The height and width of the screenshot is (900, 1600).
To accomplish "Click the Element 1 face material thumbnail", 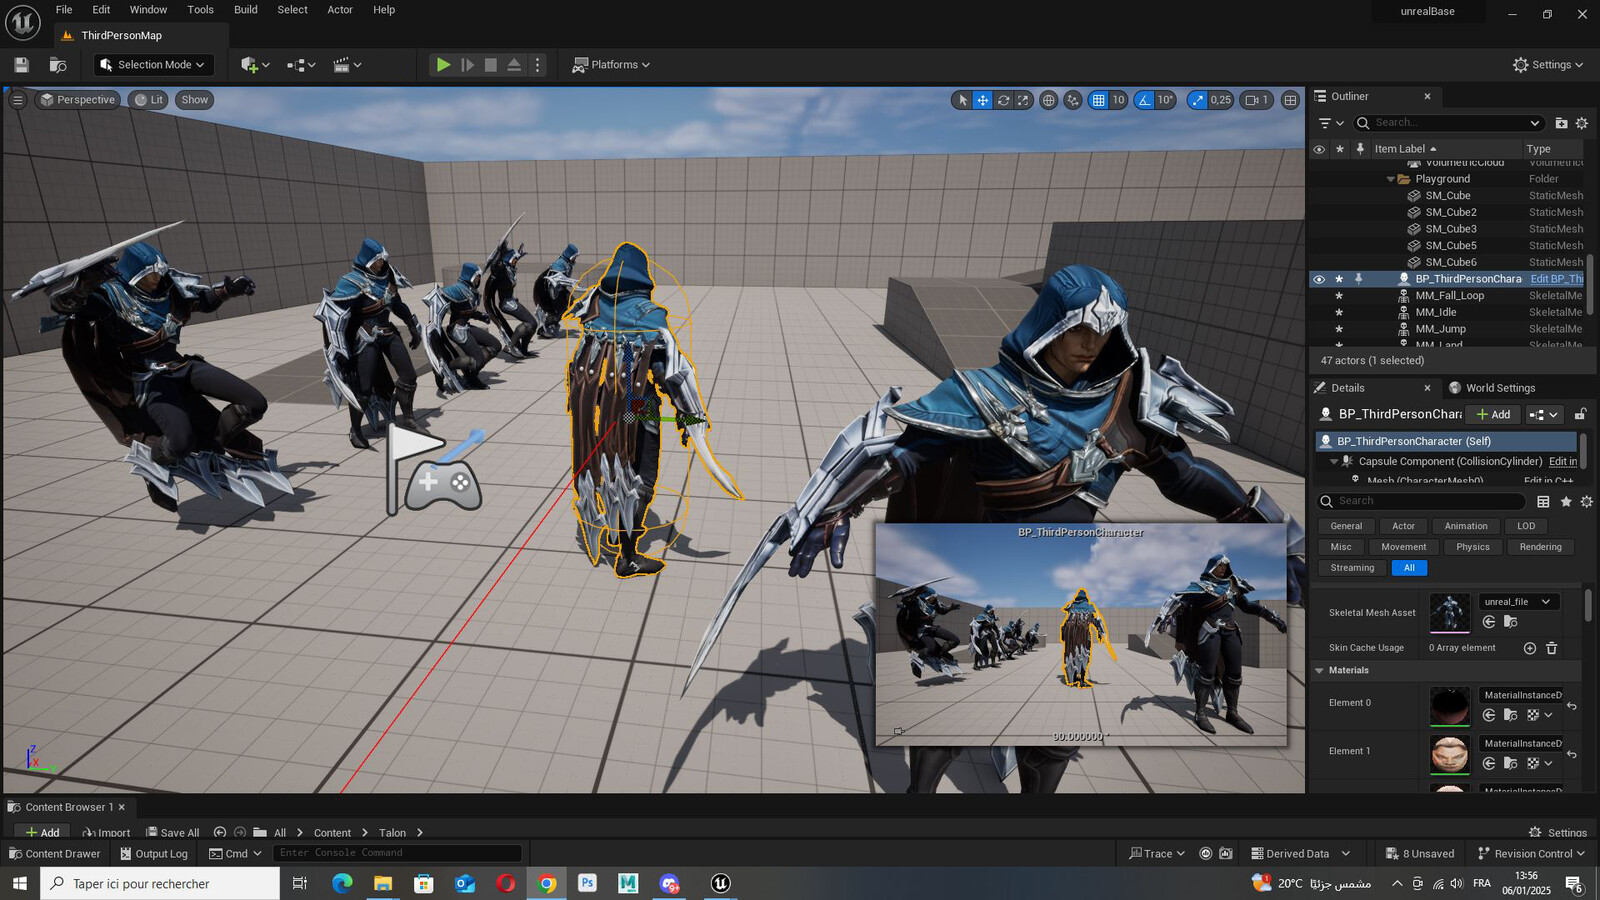I will click(x=1450, y=754).
